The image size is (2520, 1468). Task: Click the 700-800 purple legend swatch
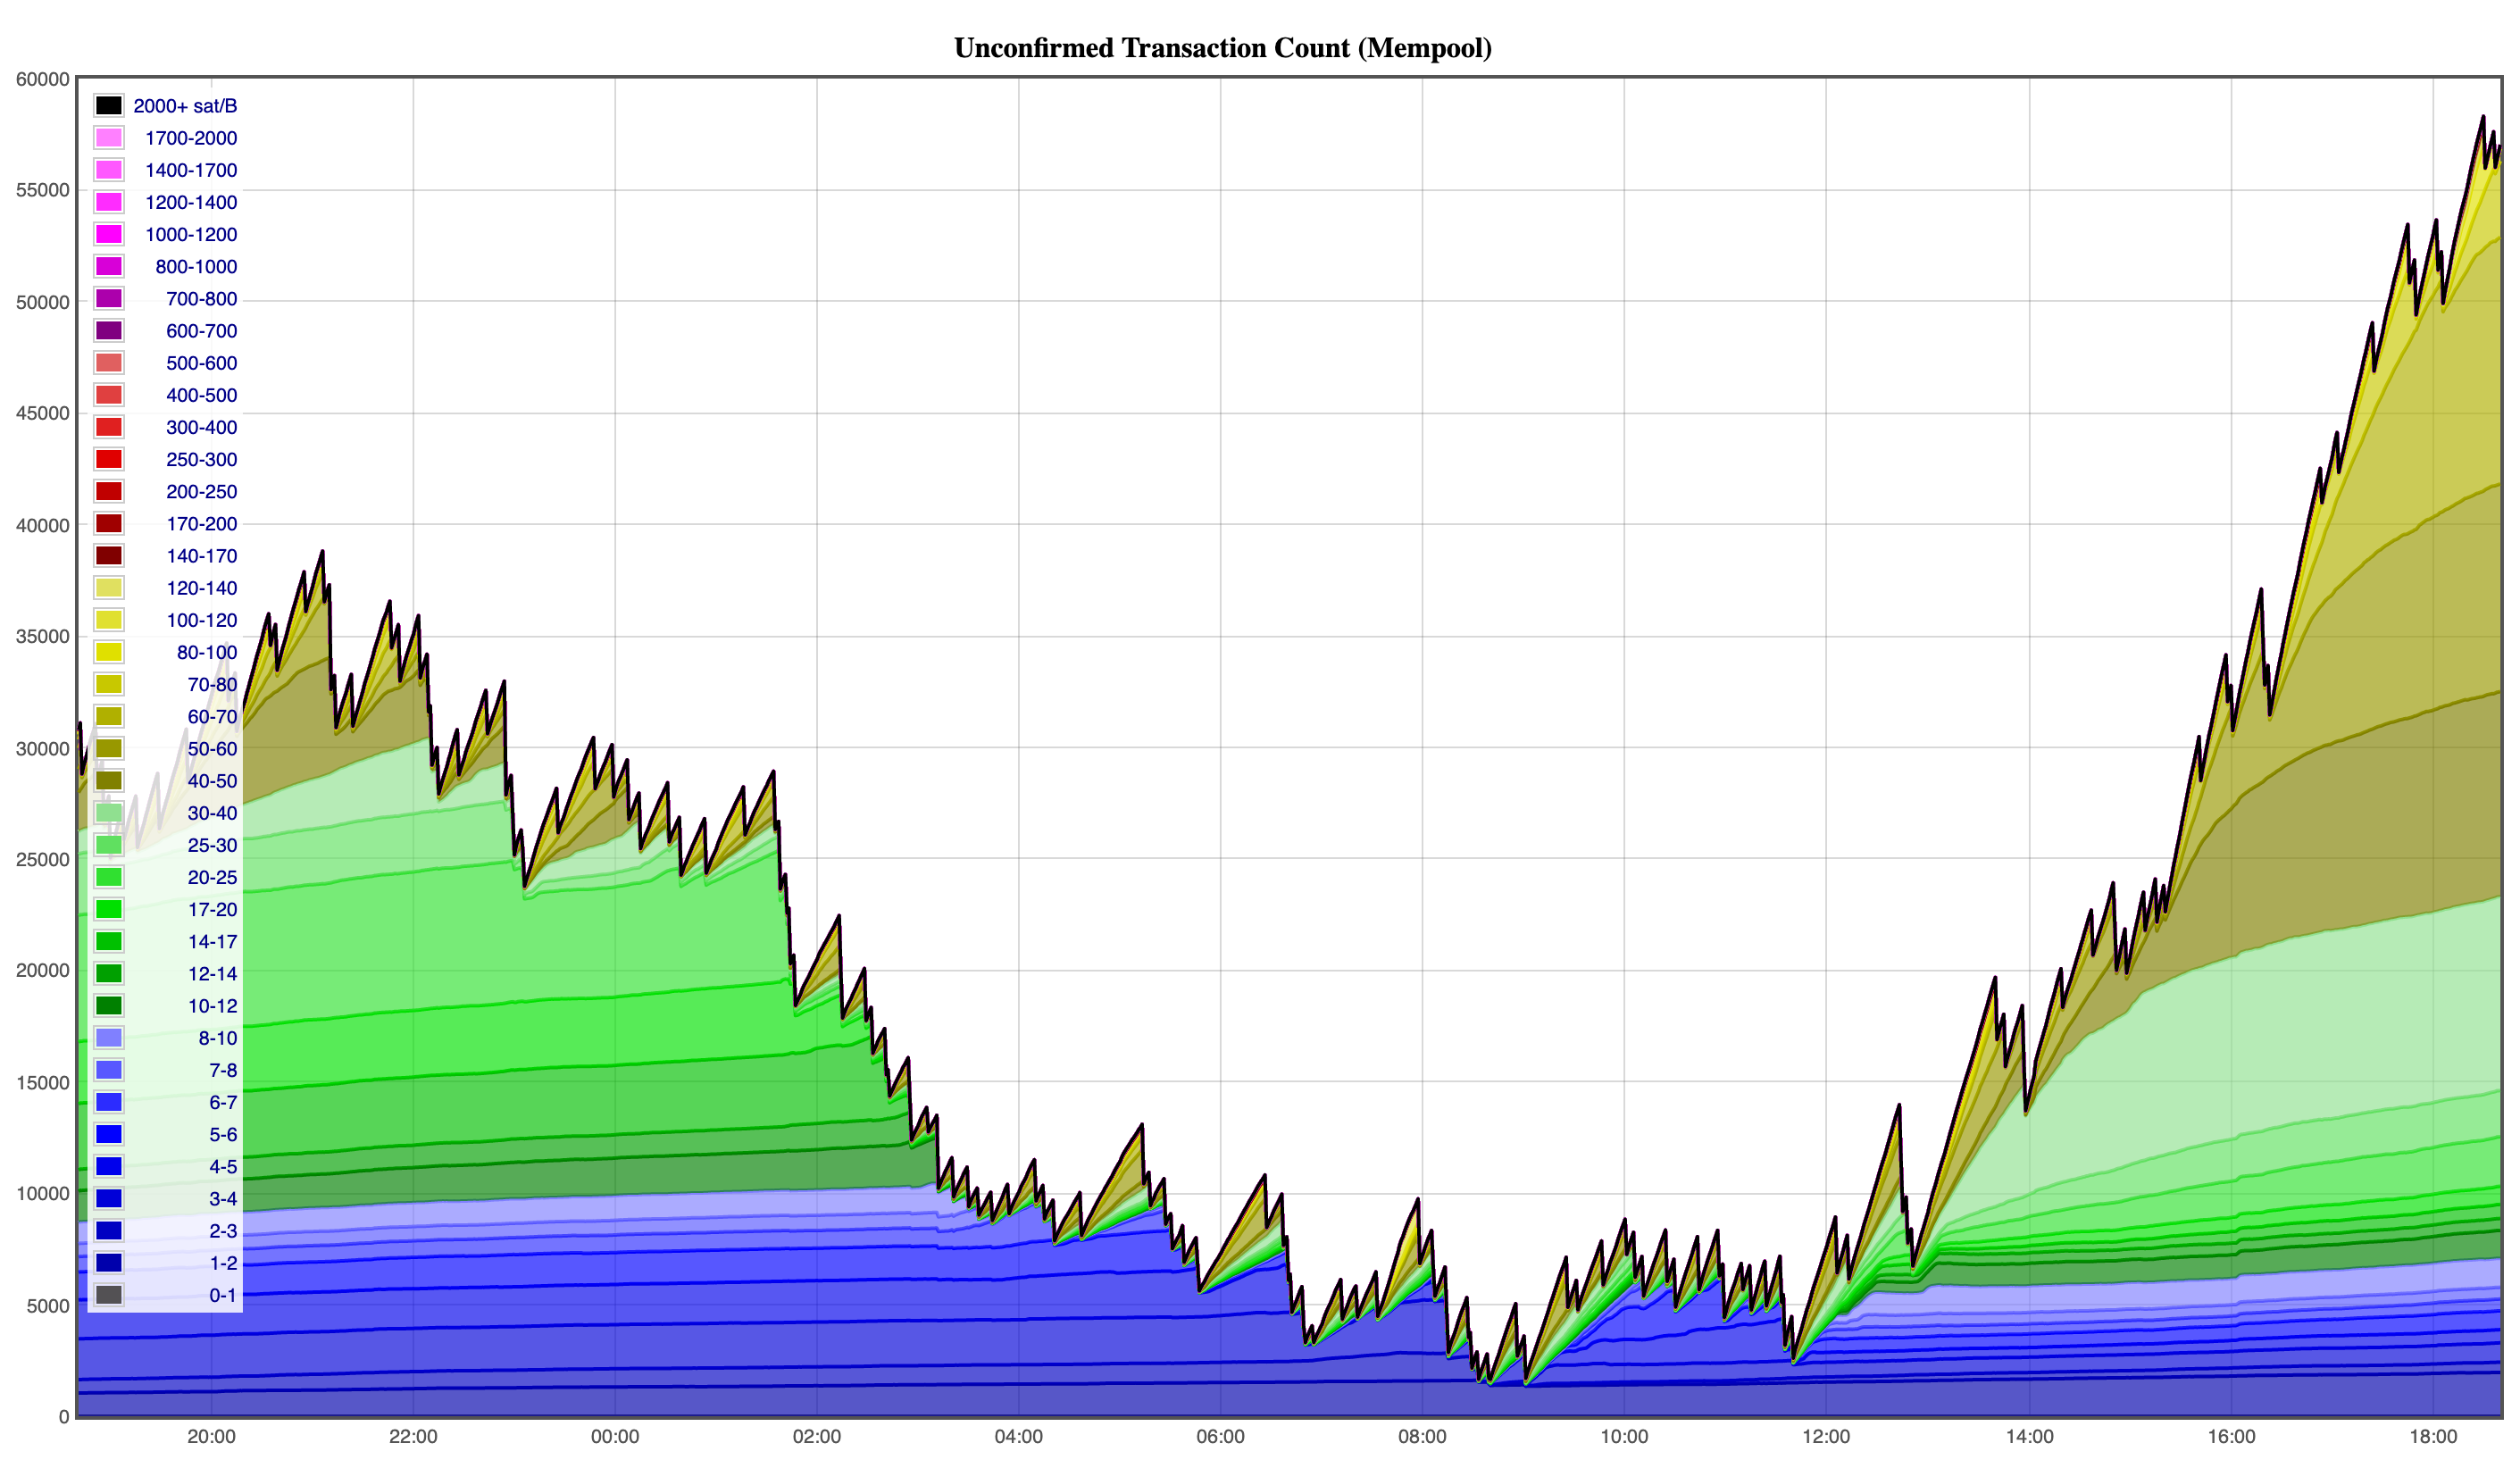click(109, 299)
